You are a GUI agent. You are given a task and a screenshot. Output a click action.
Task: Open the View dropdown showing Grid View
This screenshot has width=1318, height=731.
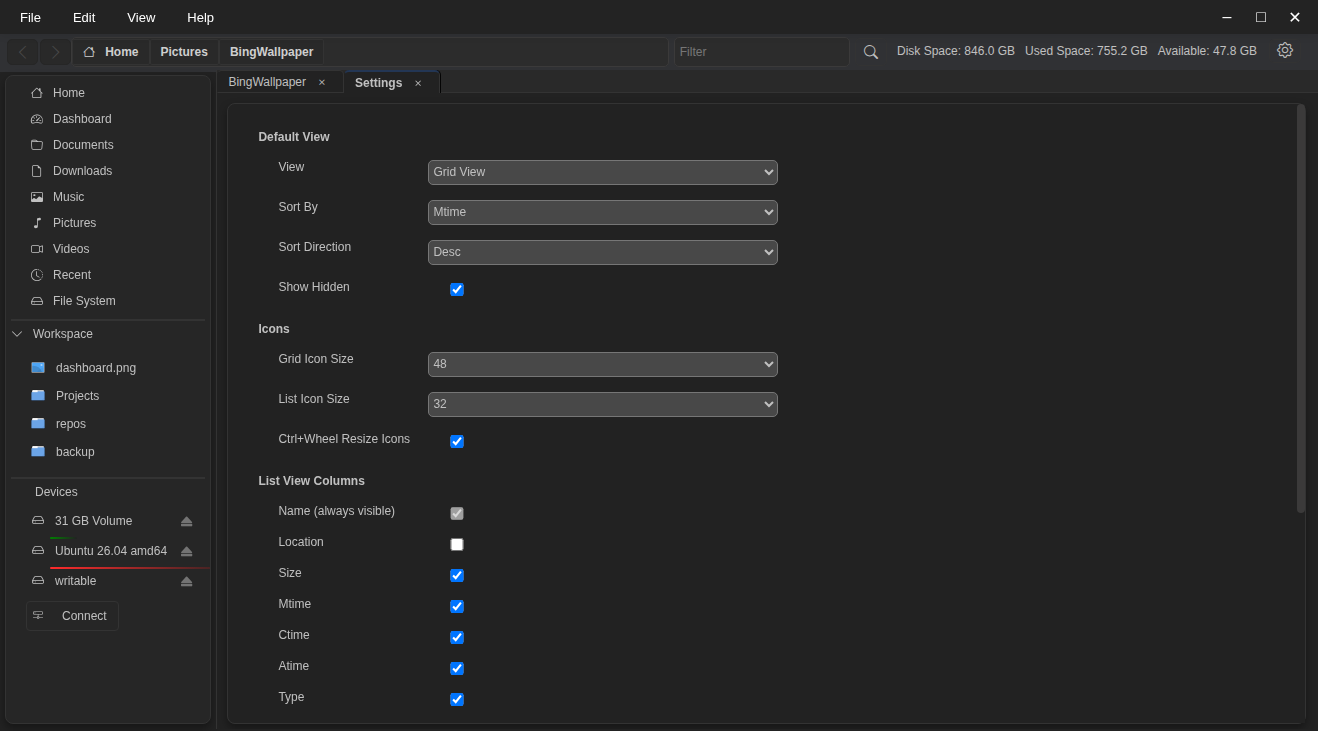pyautogui.click(x=603, y=172)
